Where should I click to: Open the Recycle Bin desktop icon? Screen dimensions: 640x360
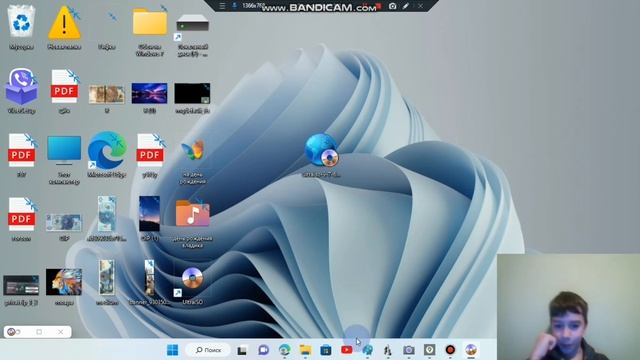tap(21, 21)
